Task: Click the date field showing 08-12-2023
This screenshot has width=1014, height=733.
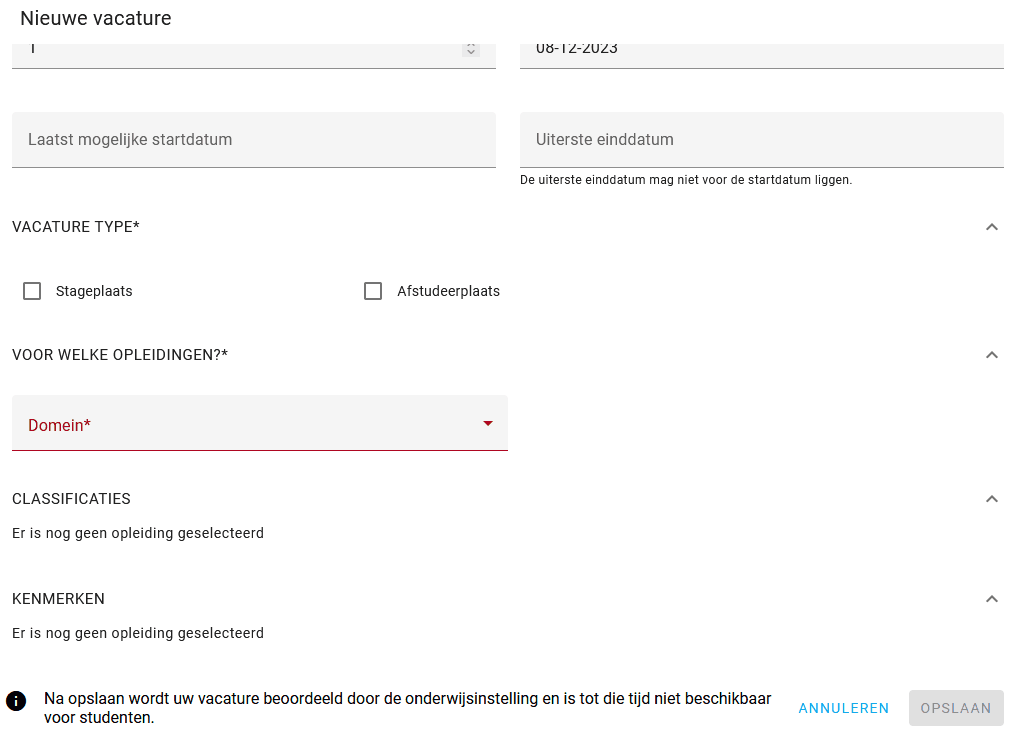Action: 762,55
